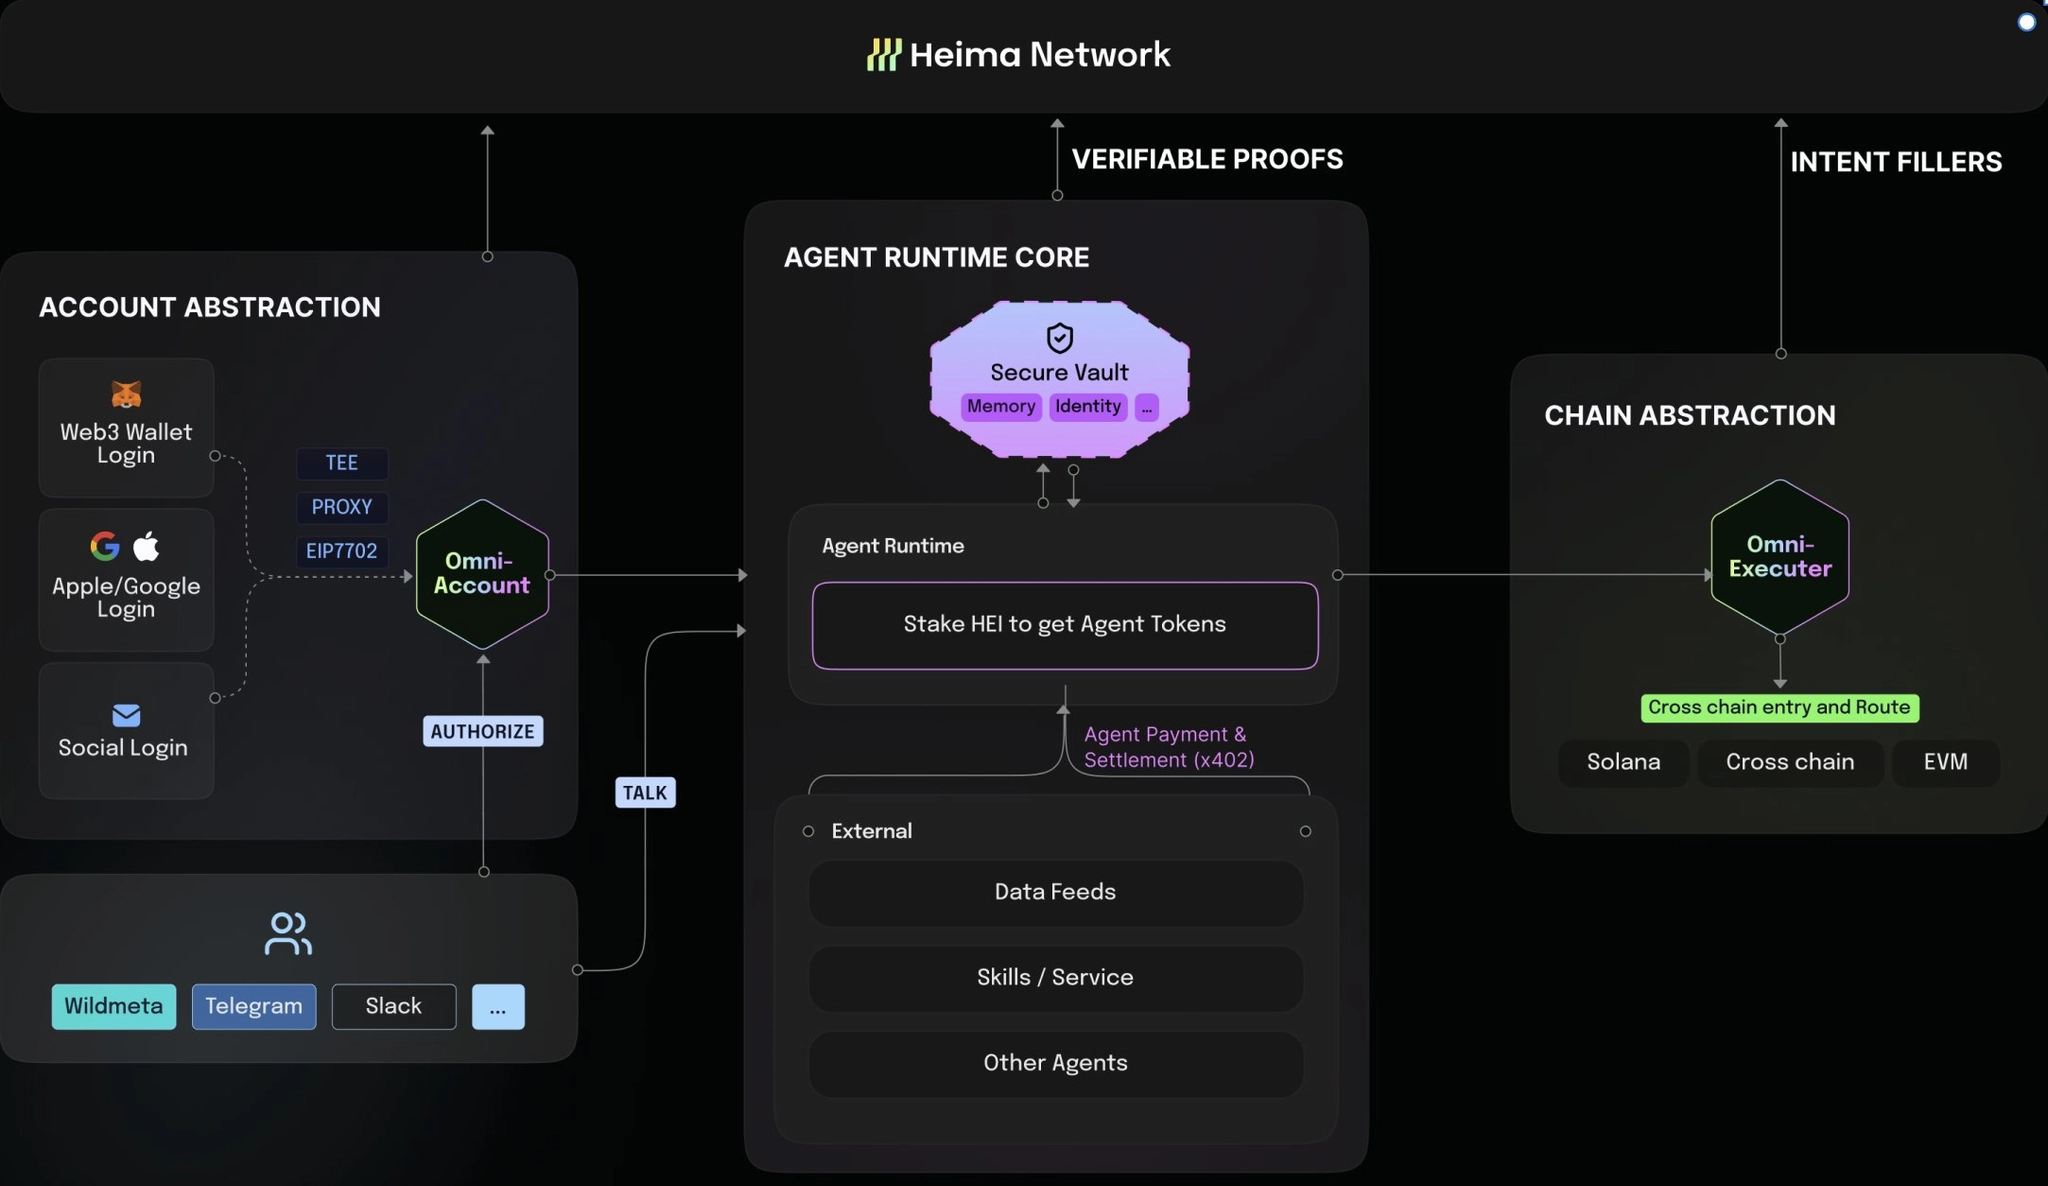This screenshot has width=2048, height=1186.
Task: Click the Memory chip in Secure Vault
Action: coord(1001,407)
